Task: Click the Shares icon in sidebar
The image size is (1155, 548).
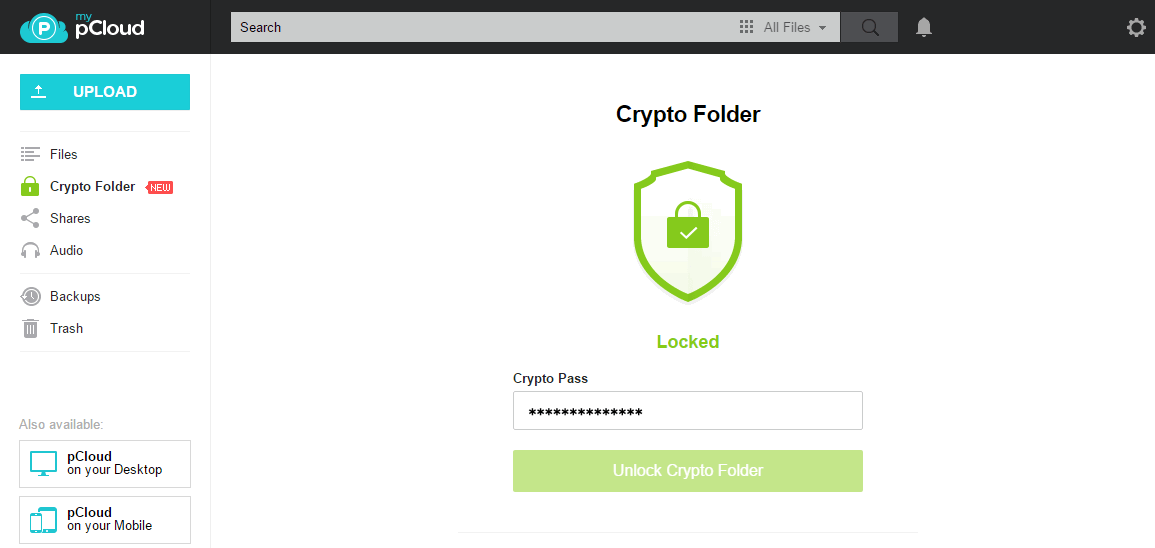Action: point(29,219)
